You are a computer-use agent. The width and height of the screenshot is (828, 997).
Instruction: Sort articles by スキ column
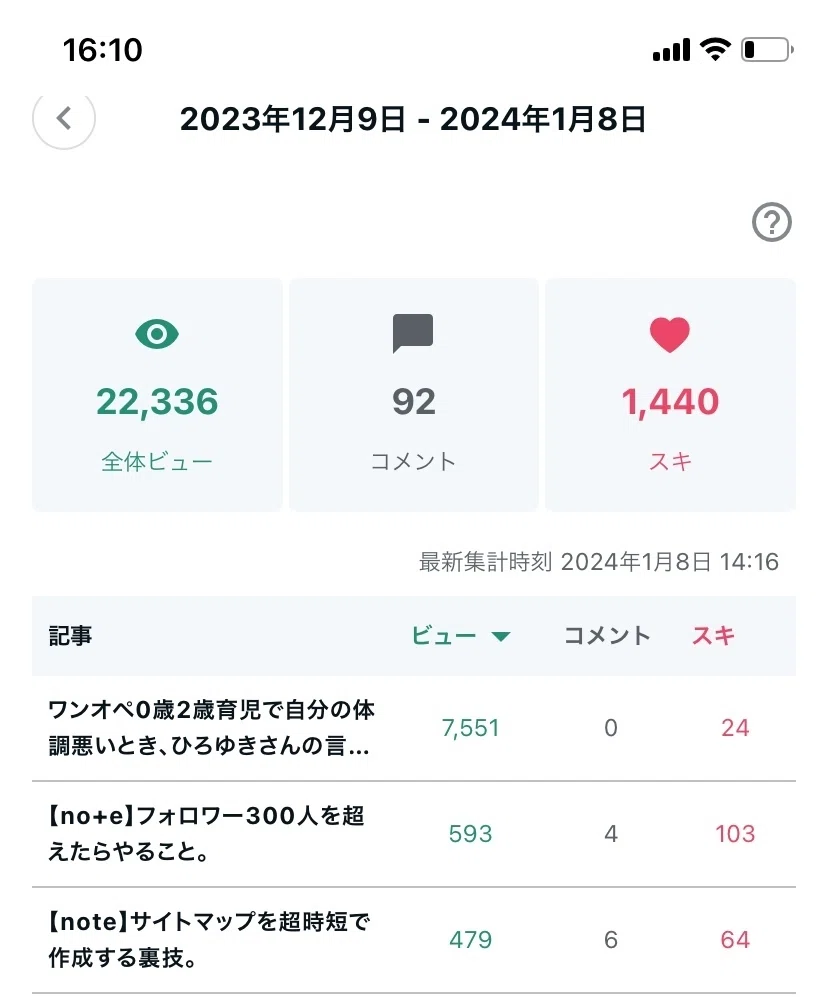click(714, 635)
